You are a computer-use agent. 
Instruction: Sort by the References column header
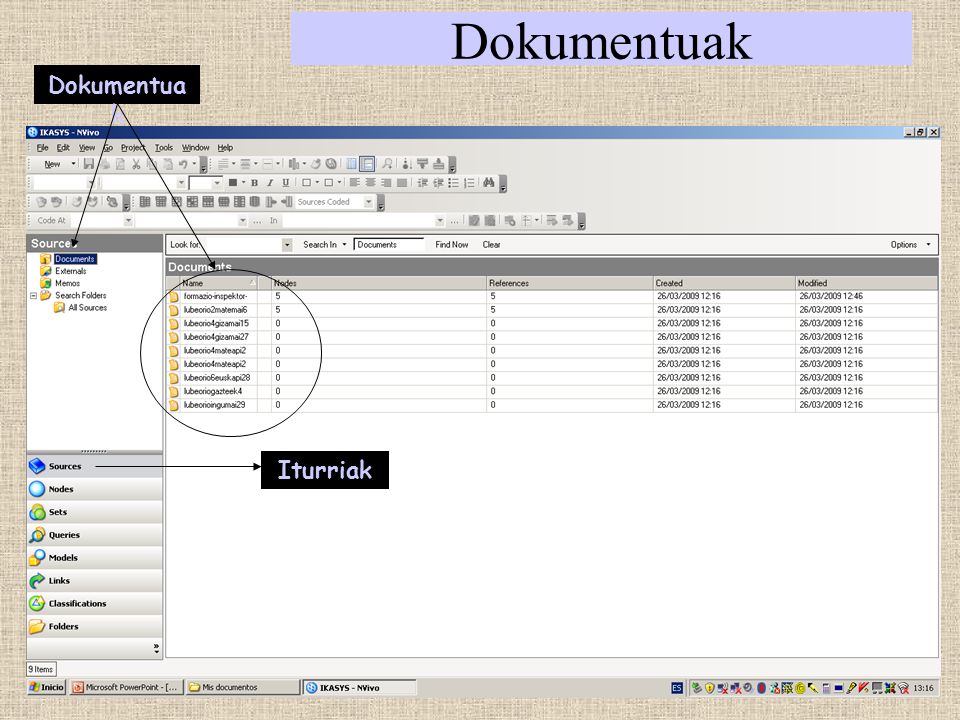click(x=569, y=283)
